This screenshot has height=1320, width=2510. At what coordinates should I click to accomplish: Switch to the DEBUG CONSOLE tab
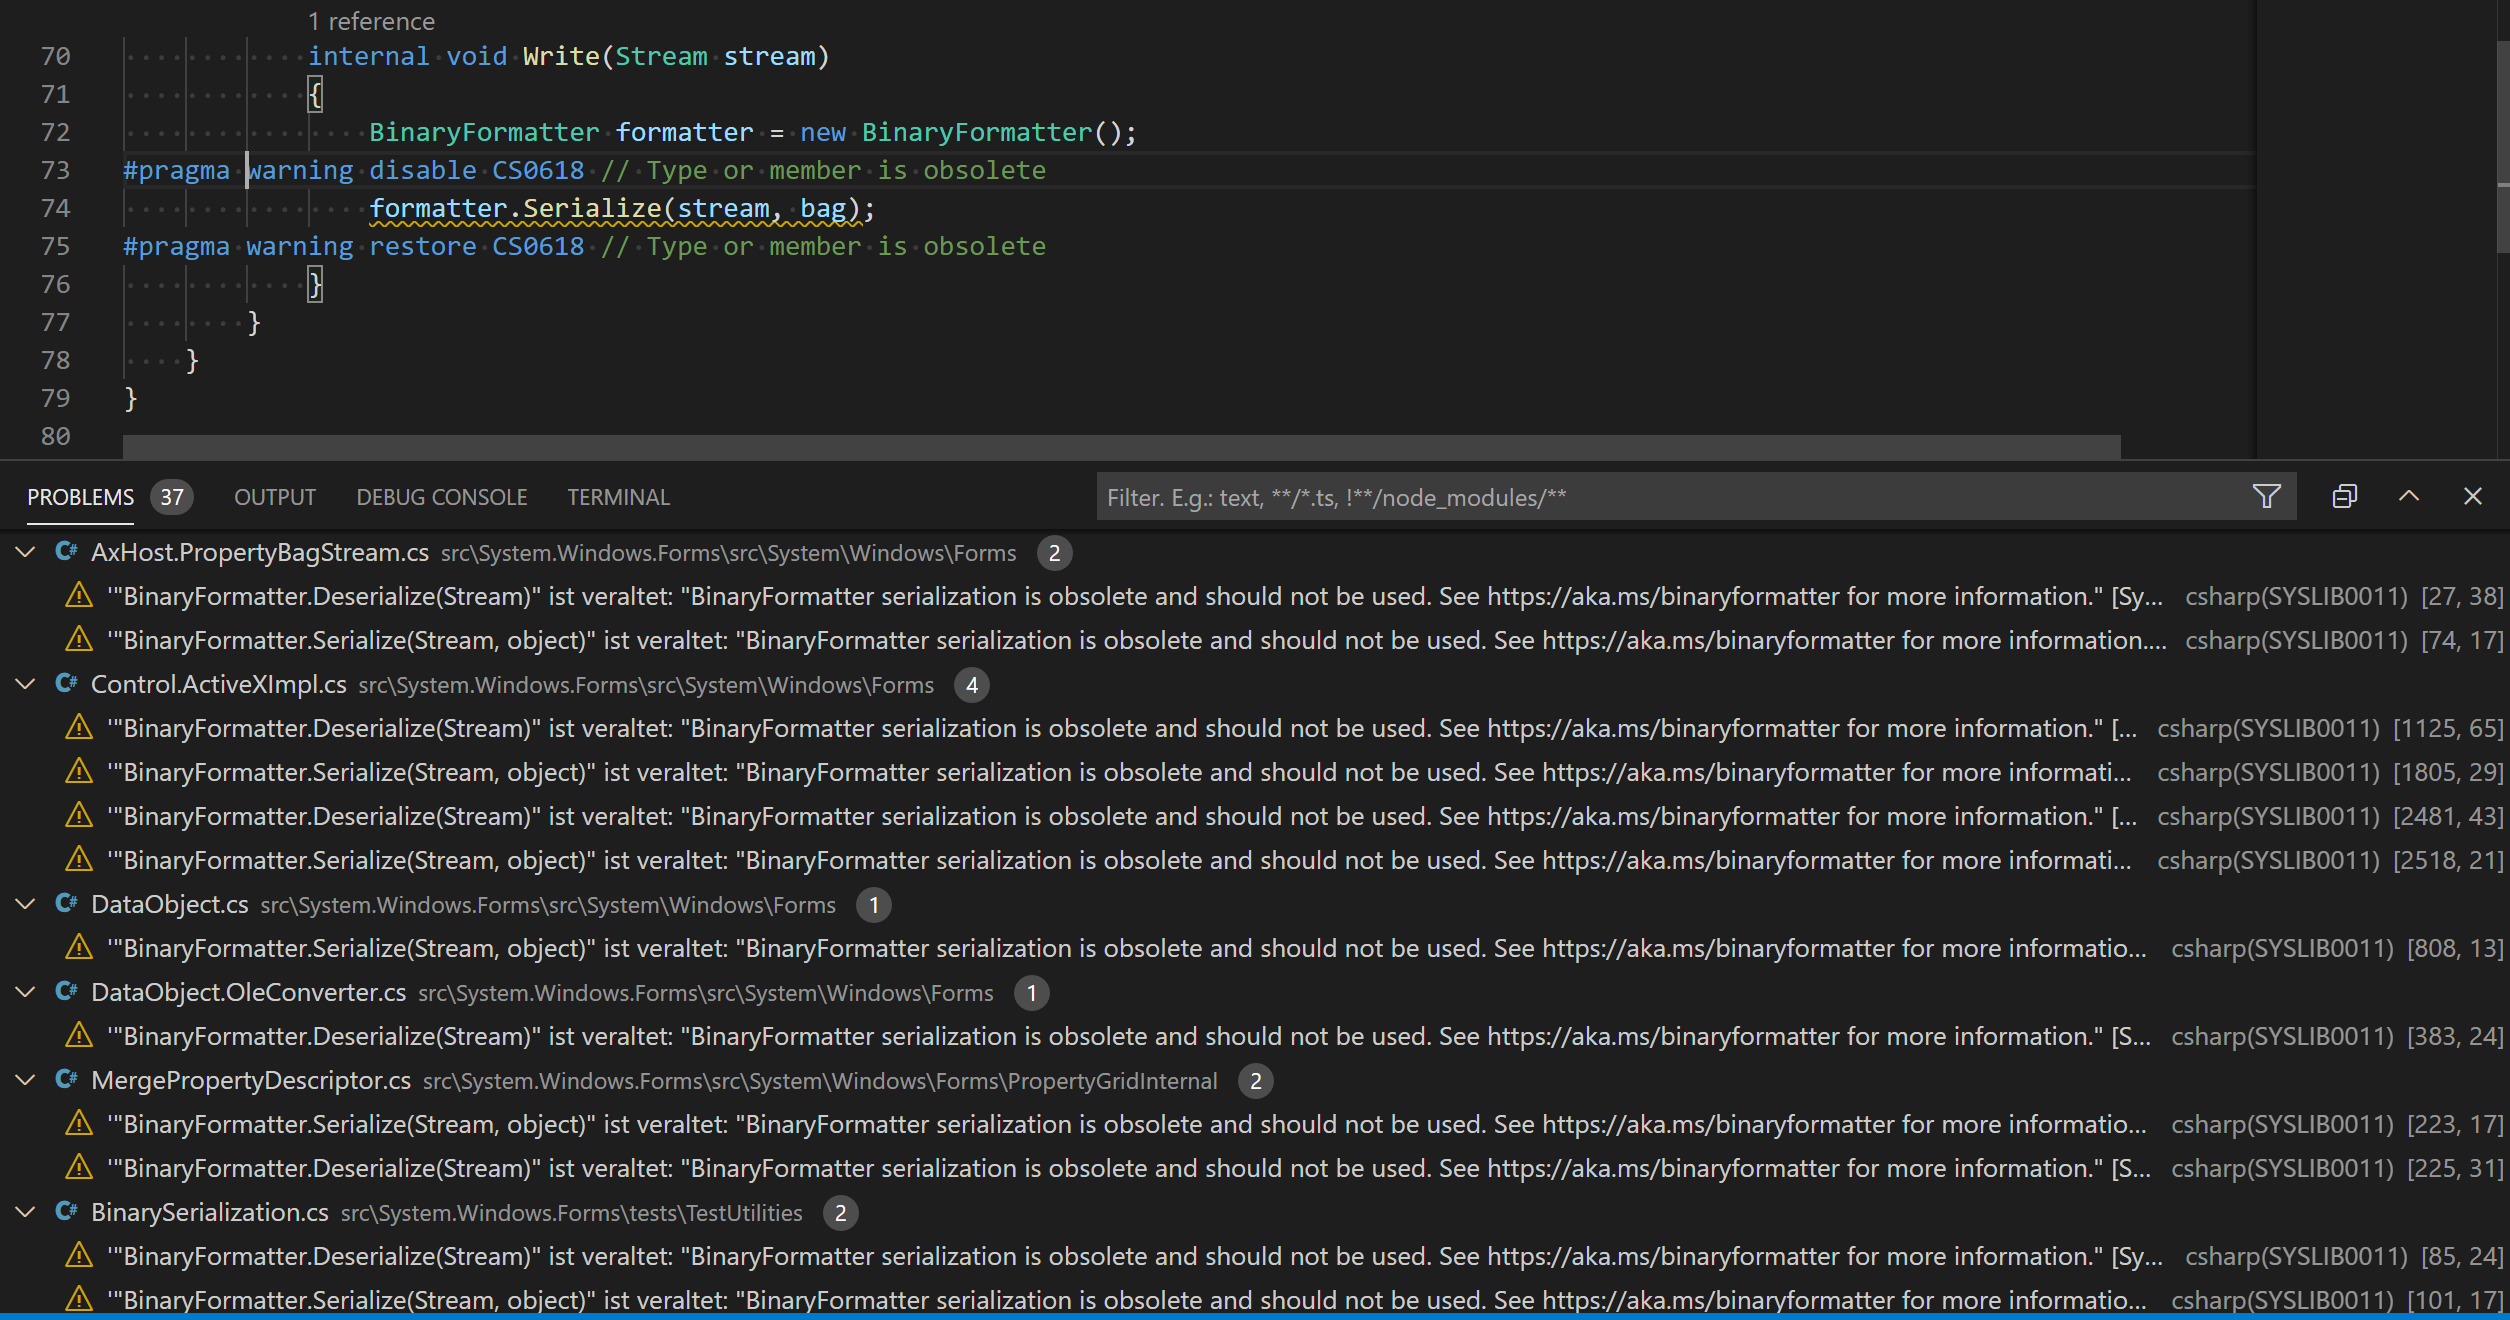(x=440, y=496)
